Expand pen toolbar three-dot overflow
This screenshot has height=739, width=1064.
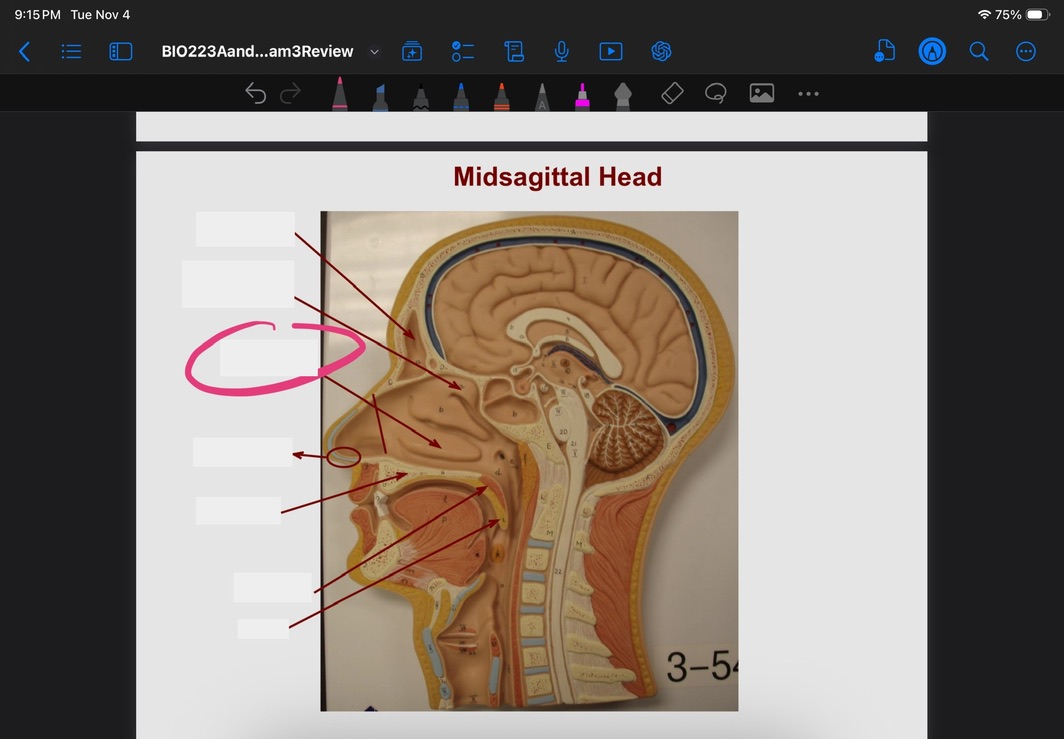(x=808, y=94)
